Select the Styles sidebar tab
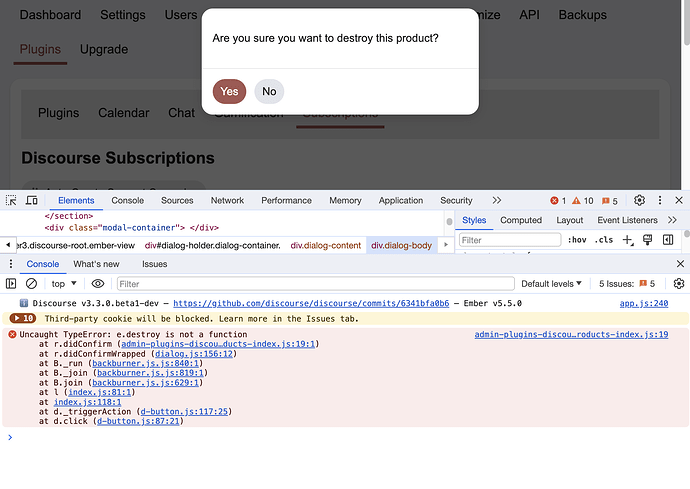The width and height of the screenshot is (690, 489). tap(474, 221)
